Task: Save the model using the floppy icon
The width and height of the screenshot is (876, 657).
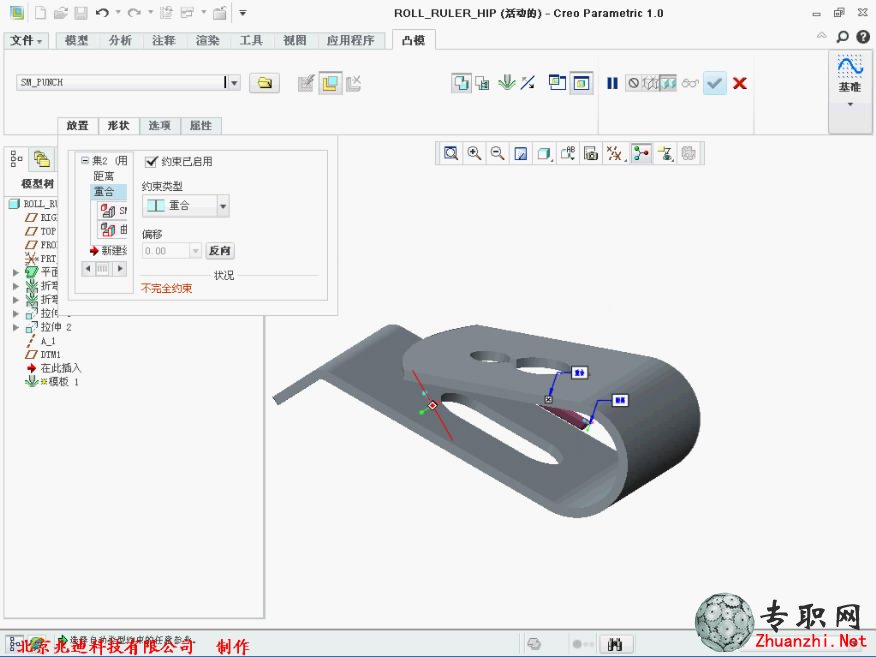Action: tap(81, 13)
